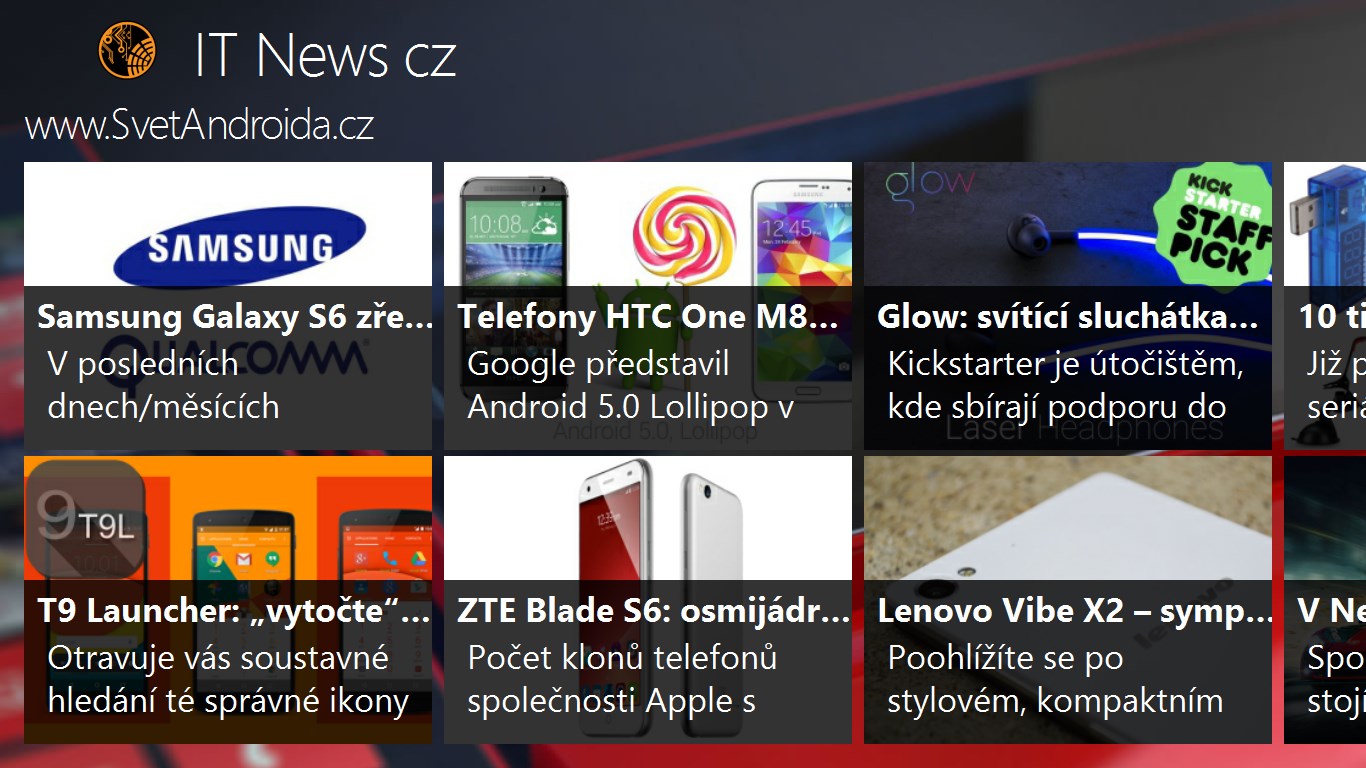Open ZTE Blade S6: osmijádr article headline

point(654,611)
